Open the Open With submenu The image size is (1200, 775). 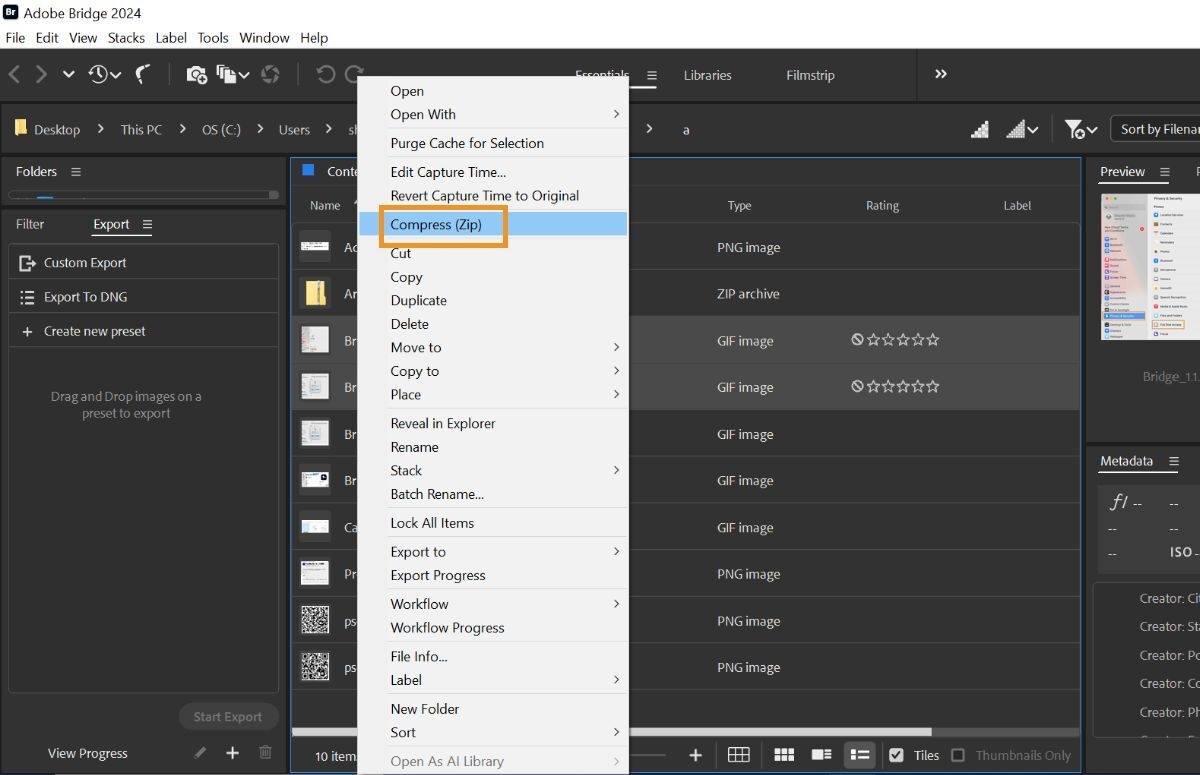click(423, 114)
